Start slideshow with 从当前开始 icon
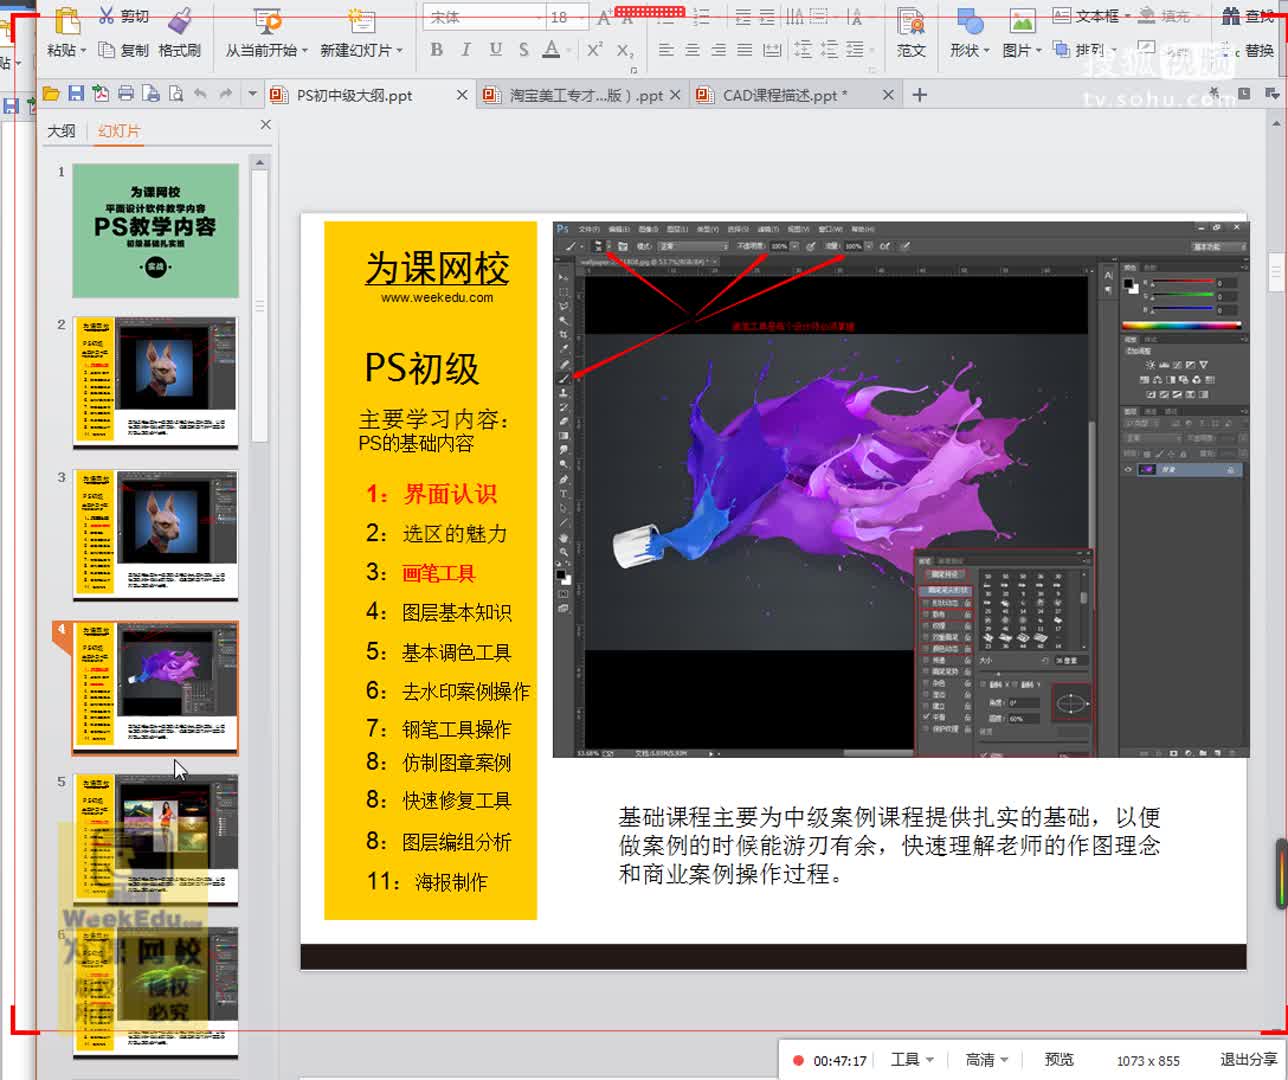Screen dimensions: 1288x1080 266,20
